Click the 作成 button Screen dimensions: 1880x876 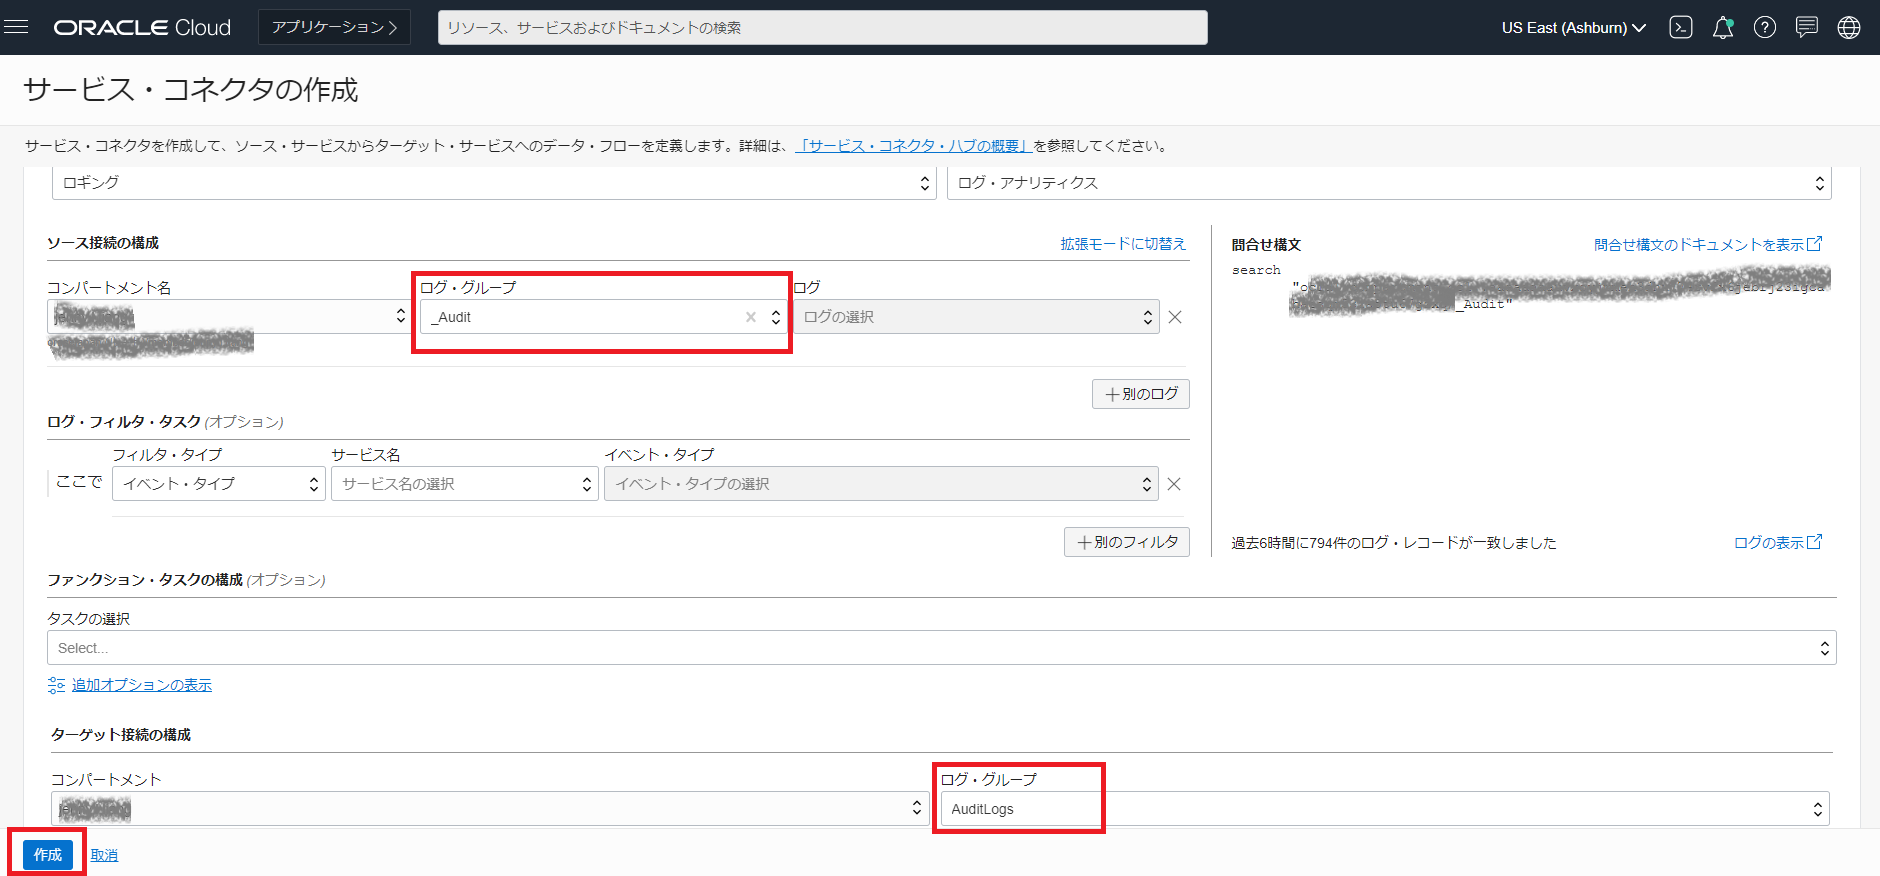tap(47, 855)
